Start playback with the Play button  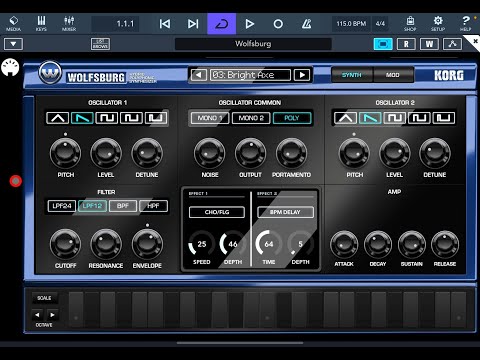250,24
